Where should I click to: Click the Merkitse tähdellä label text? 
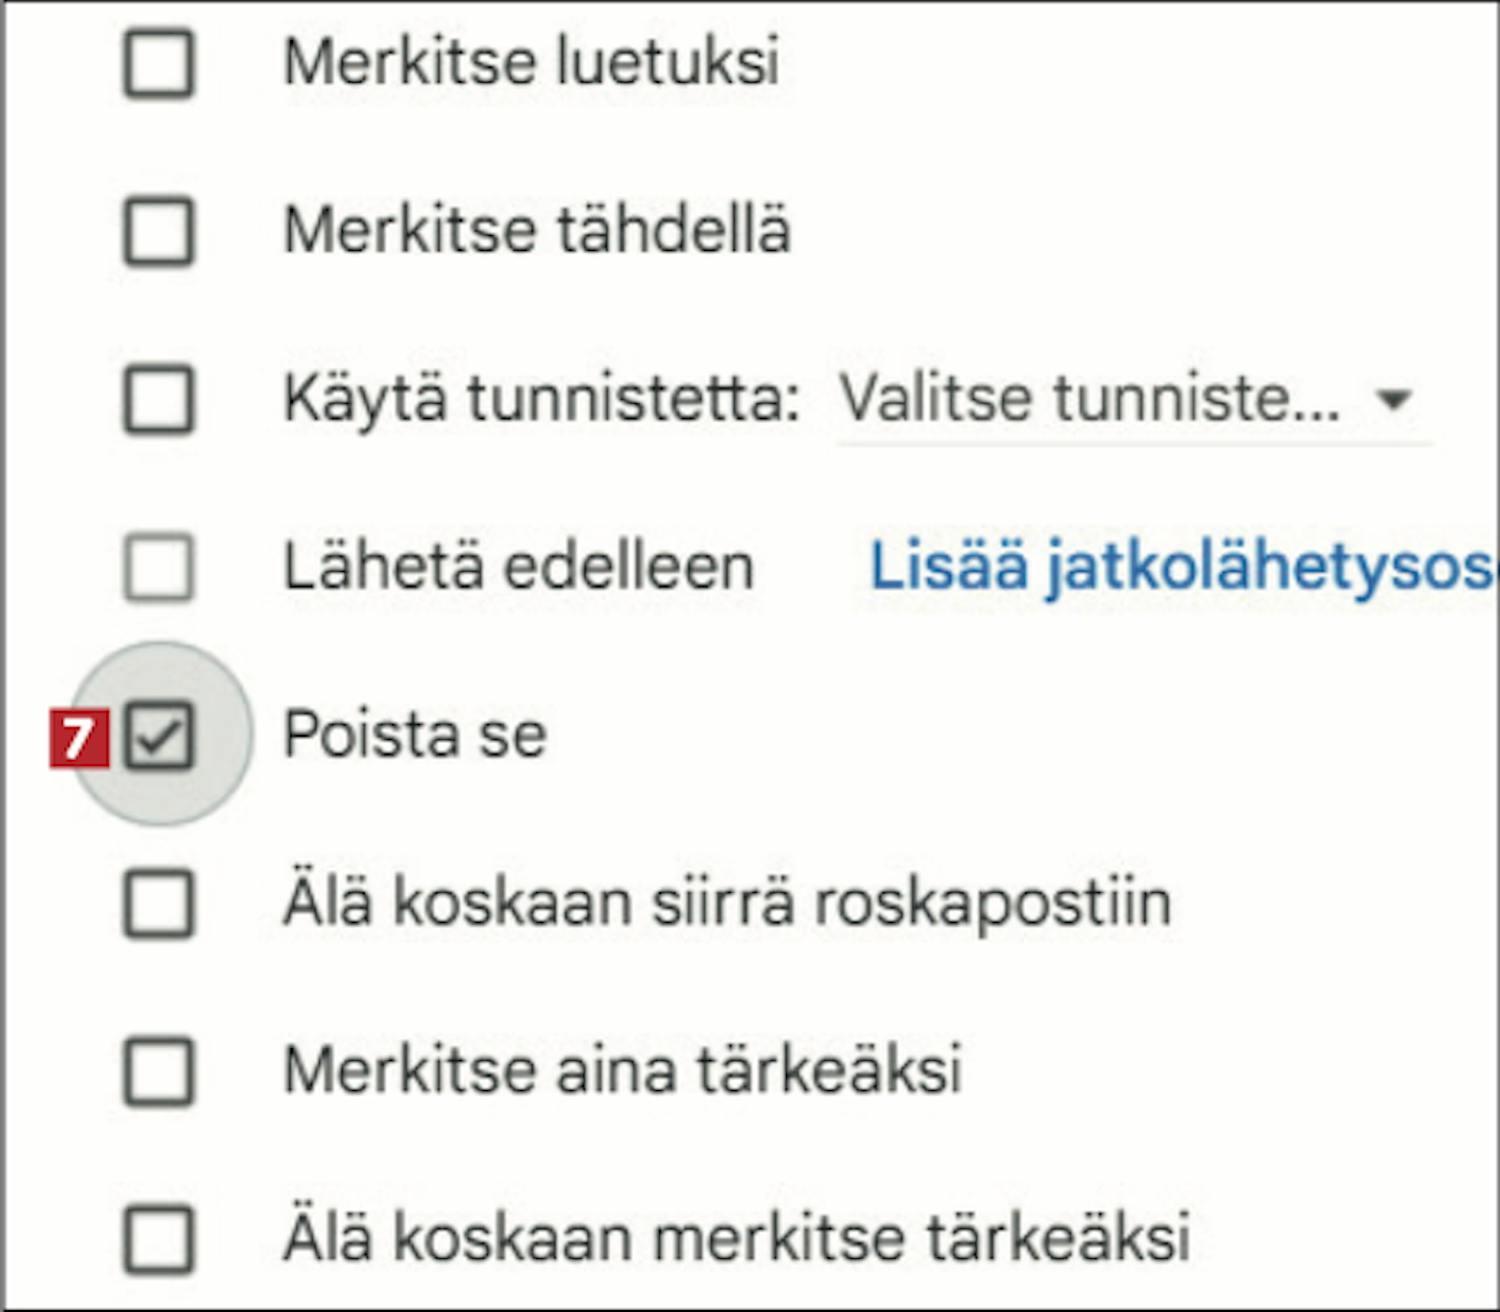[537, 230]
